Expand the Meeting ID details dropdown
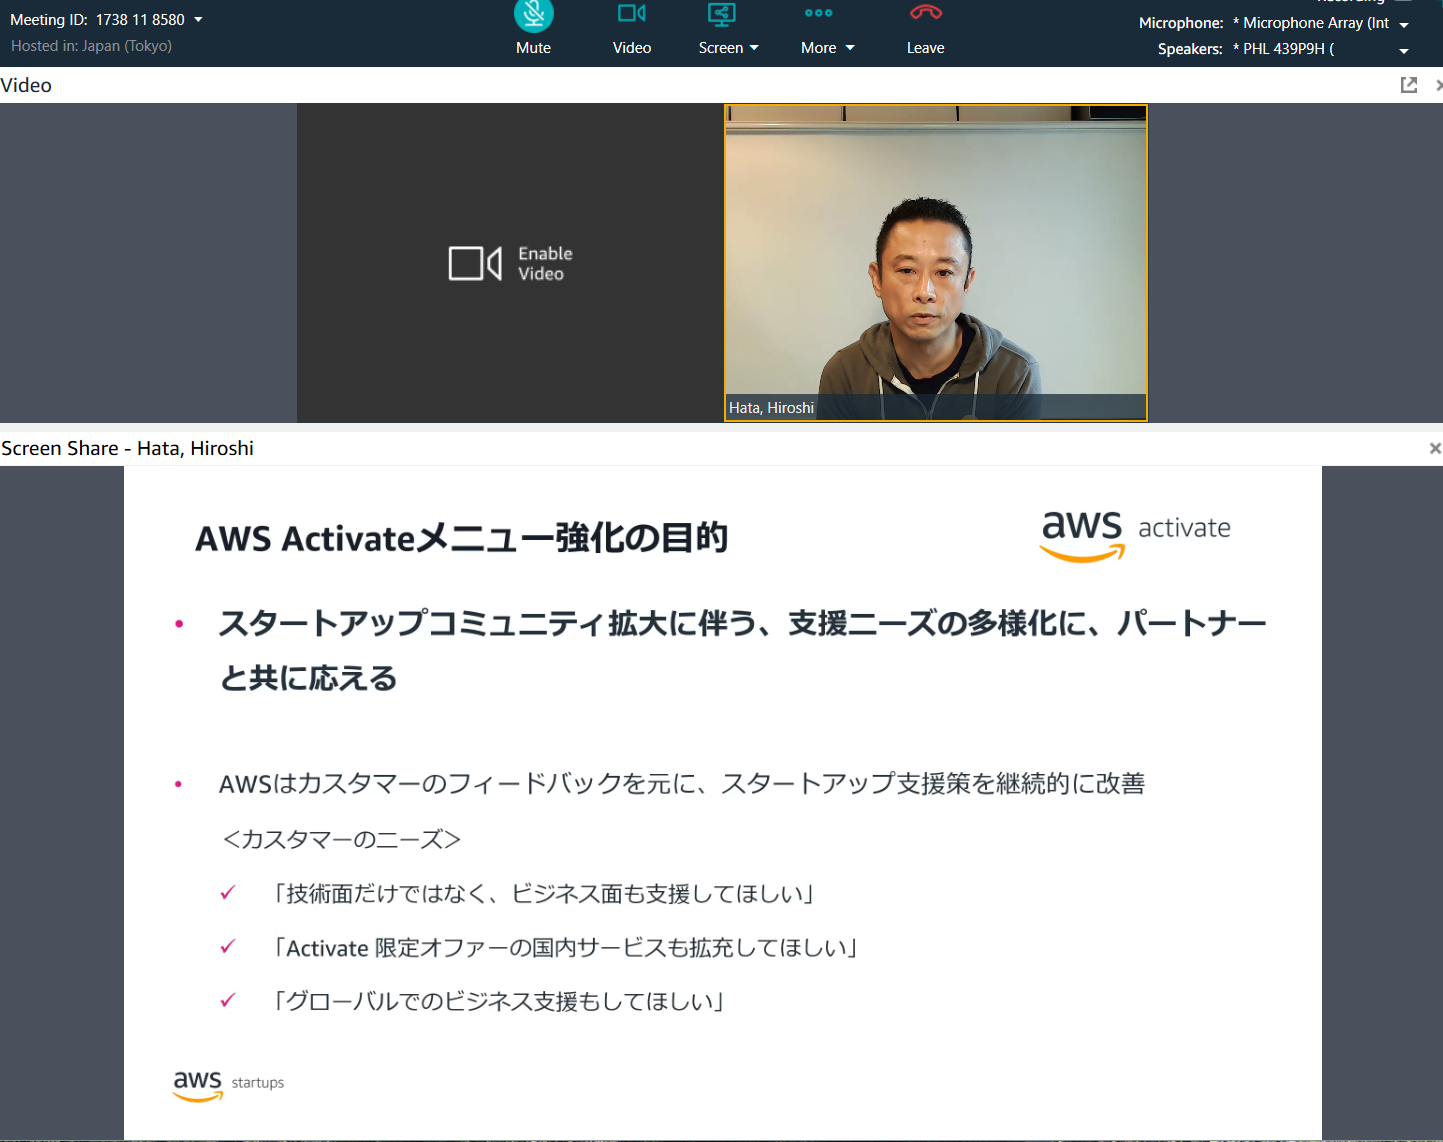The height and width of the screenshot is (1142, 1443). coord(198,20)
